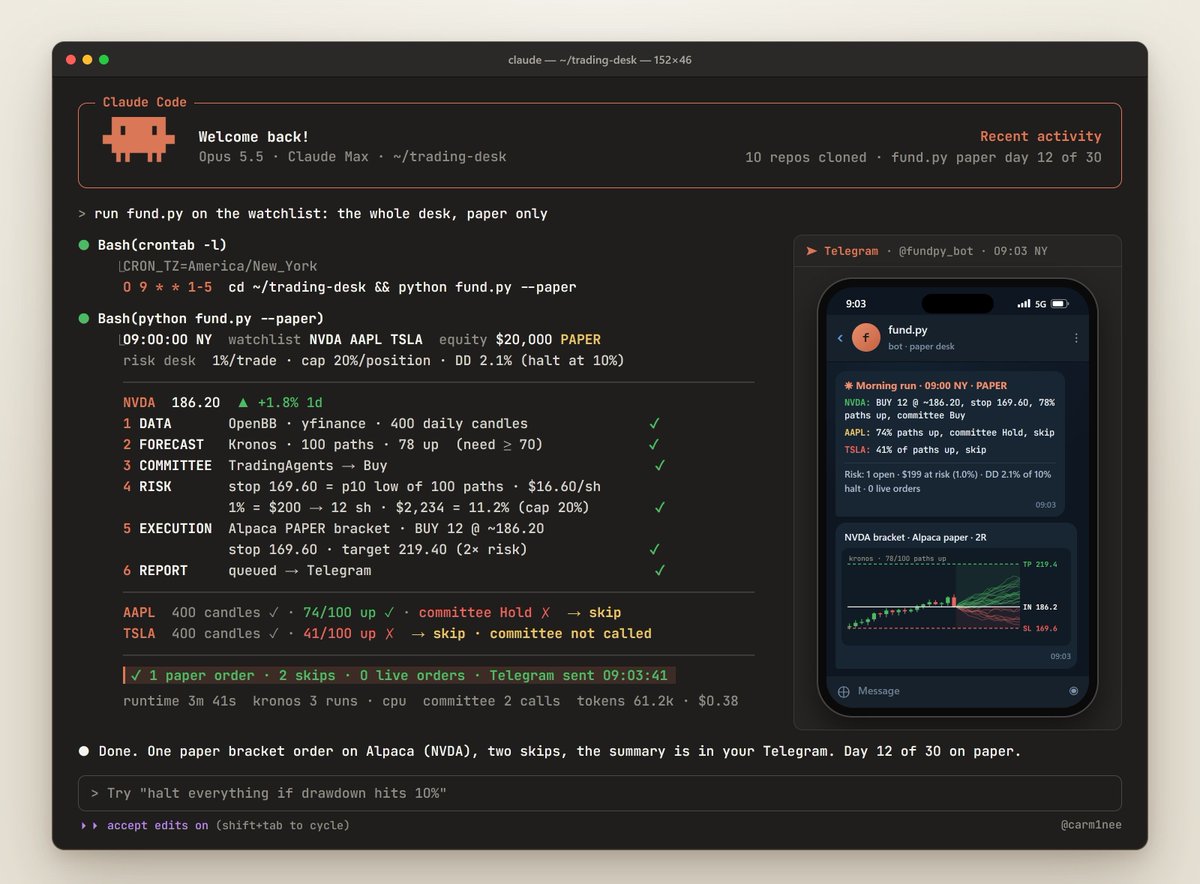The height and width of the screenshot is (884, 1200).
Task: Click the phone's battery icon
Action: [1061, 303]
